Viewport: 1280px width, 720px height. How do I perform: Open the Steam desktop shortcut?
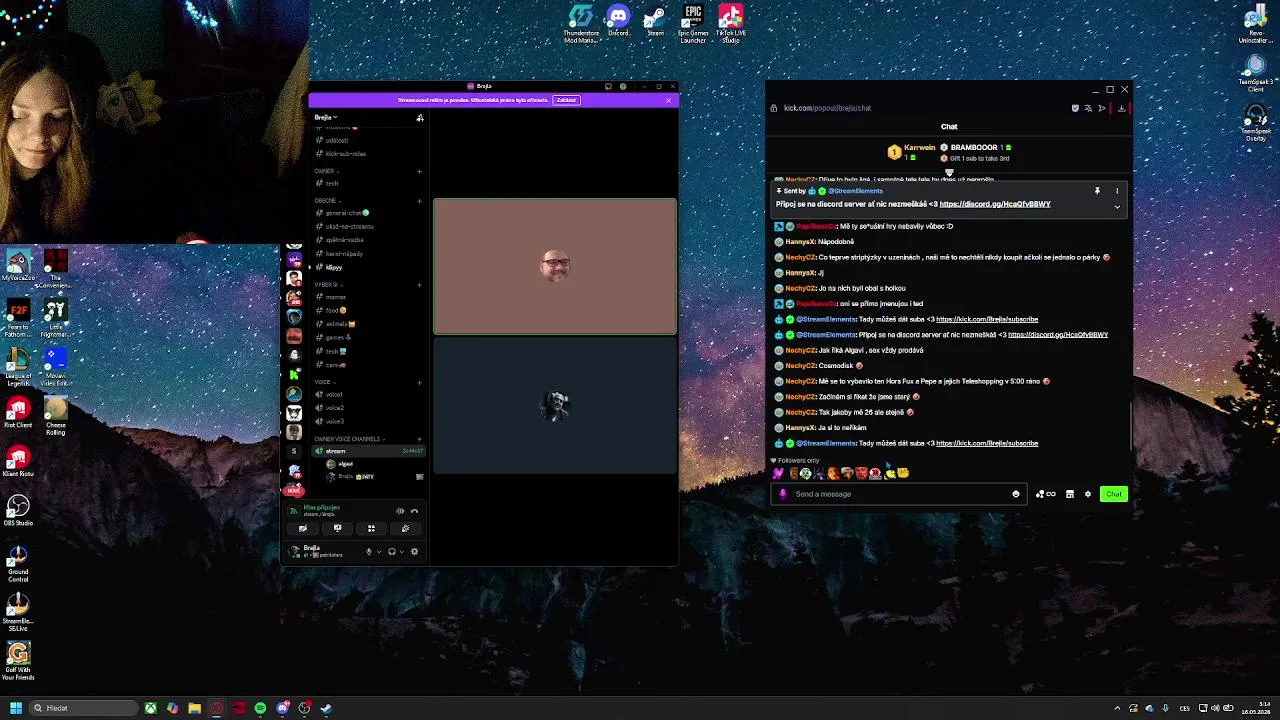coord(655,21)
